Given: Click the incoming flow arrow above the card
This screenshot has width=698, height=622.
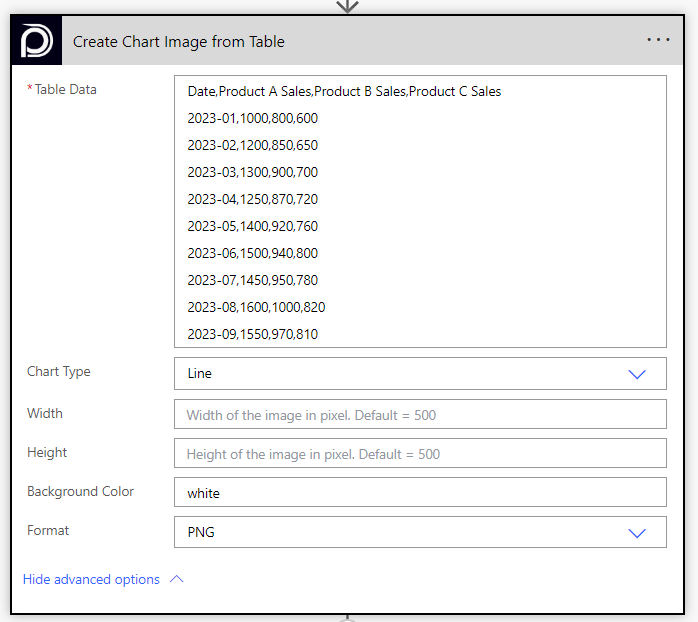Looking at the screenshot, I should point(347,6).
